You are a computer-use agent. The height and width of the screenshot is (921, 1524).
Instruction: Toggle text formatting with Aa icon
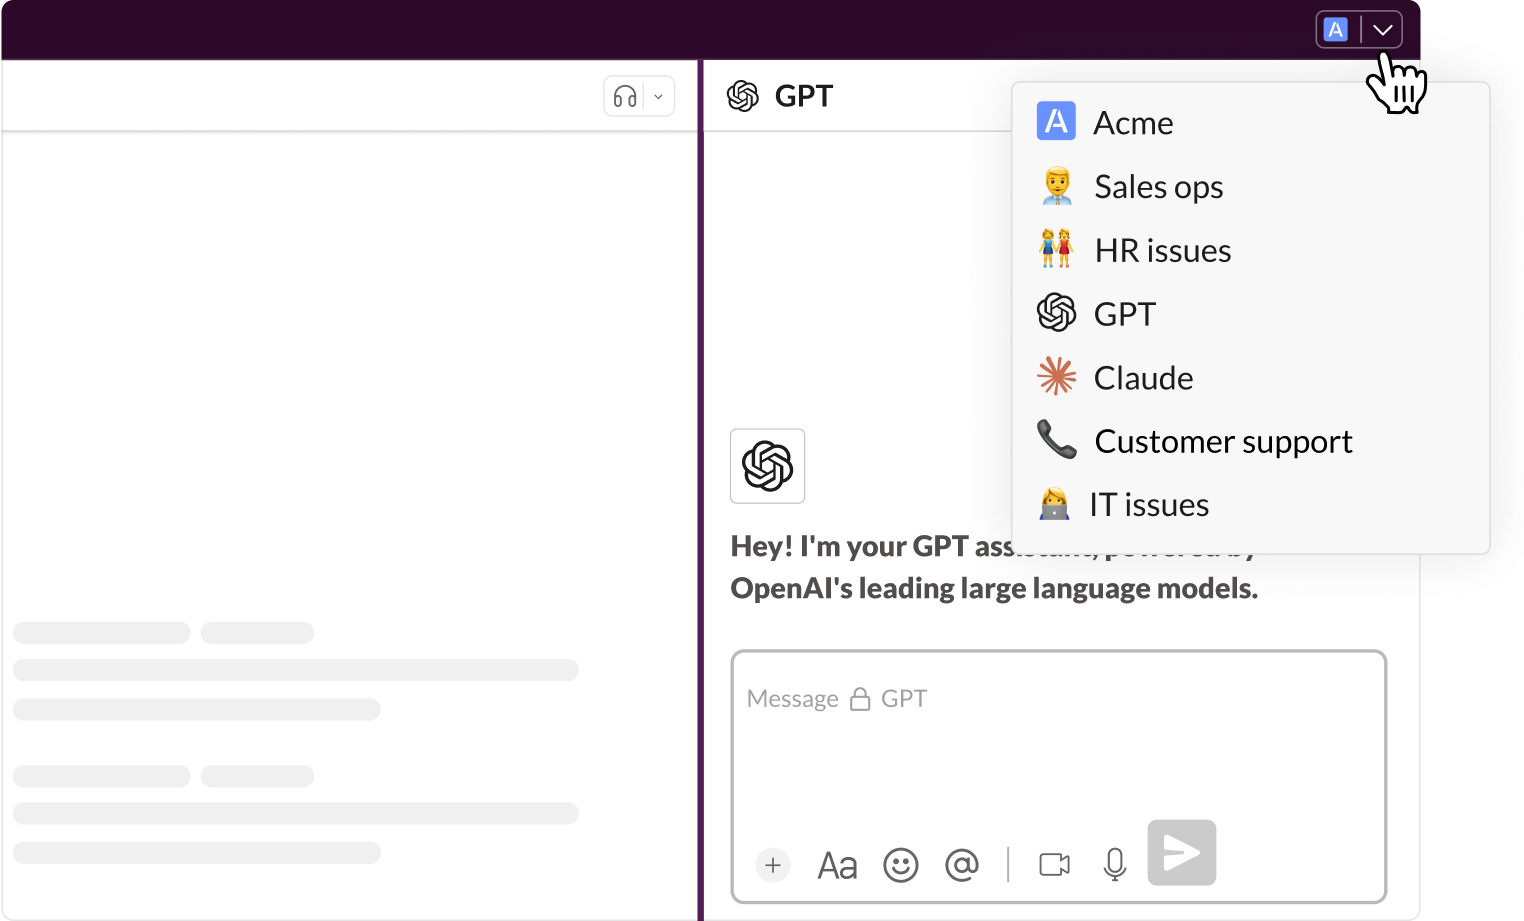837,865
